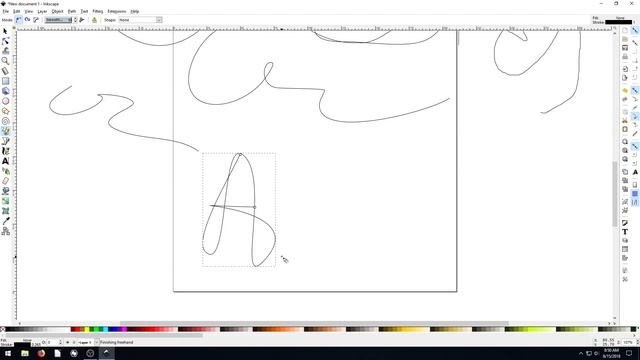Select the Mesh gradient tool
Image resolution: width=640 pixels, height=360 pixels.
point(5,211)
